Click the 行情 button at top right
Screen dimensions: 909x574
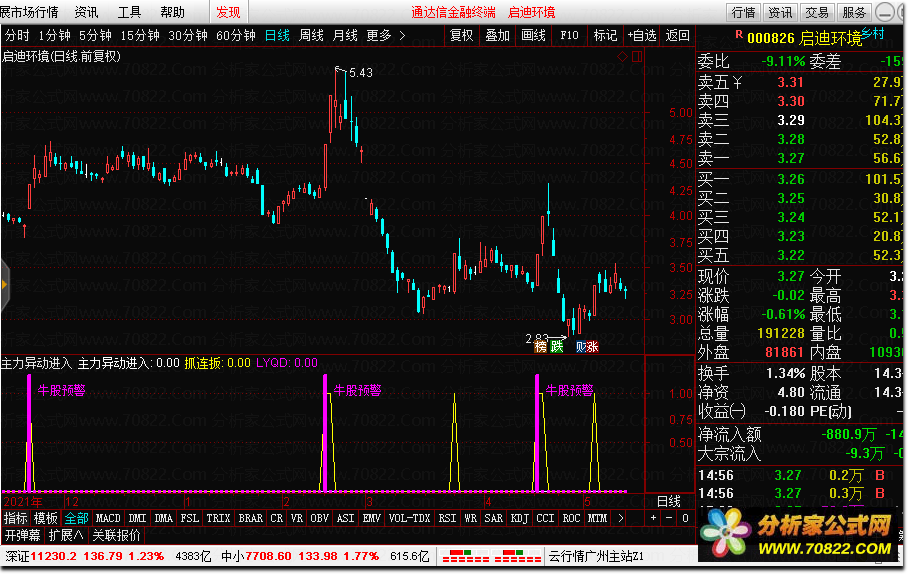[x=744, y=12]
